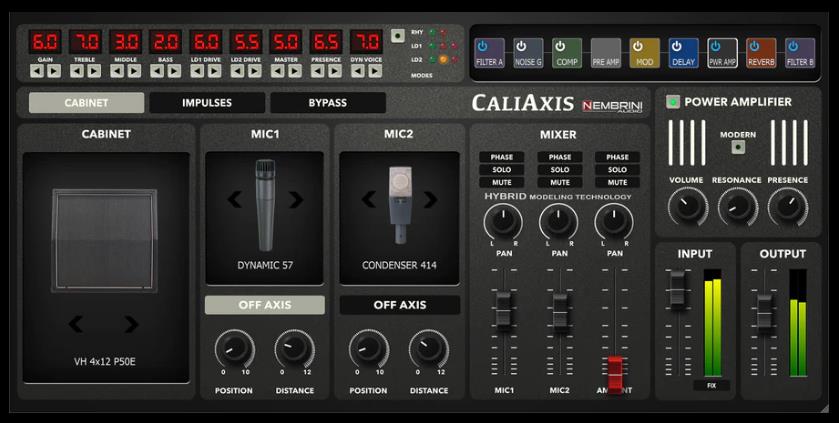Increase Treble with right arrow

click(x=94, y=71)
